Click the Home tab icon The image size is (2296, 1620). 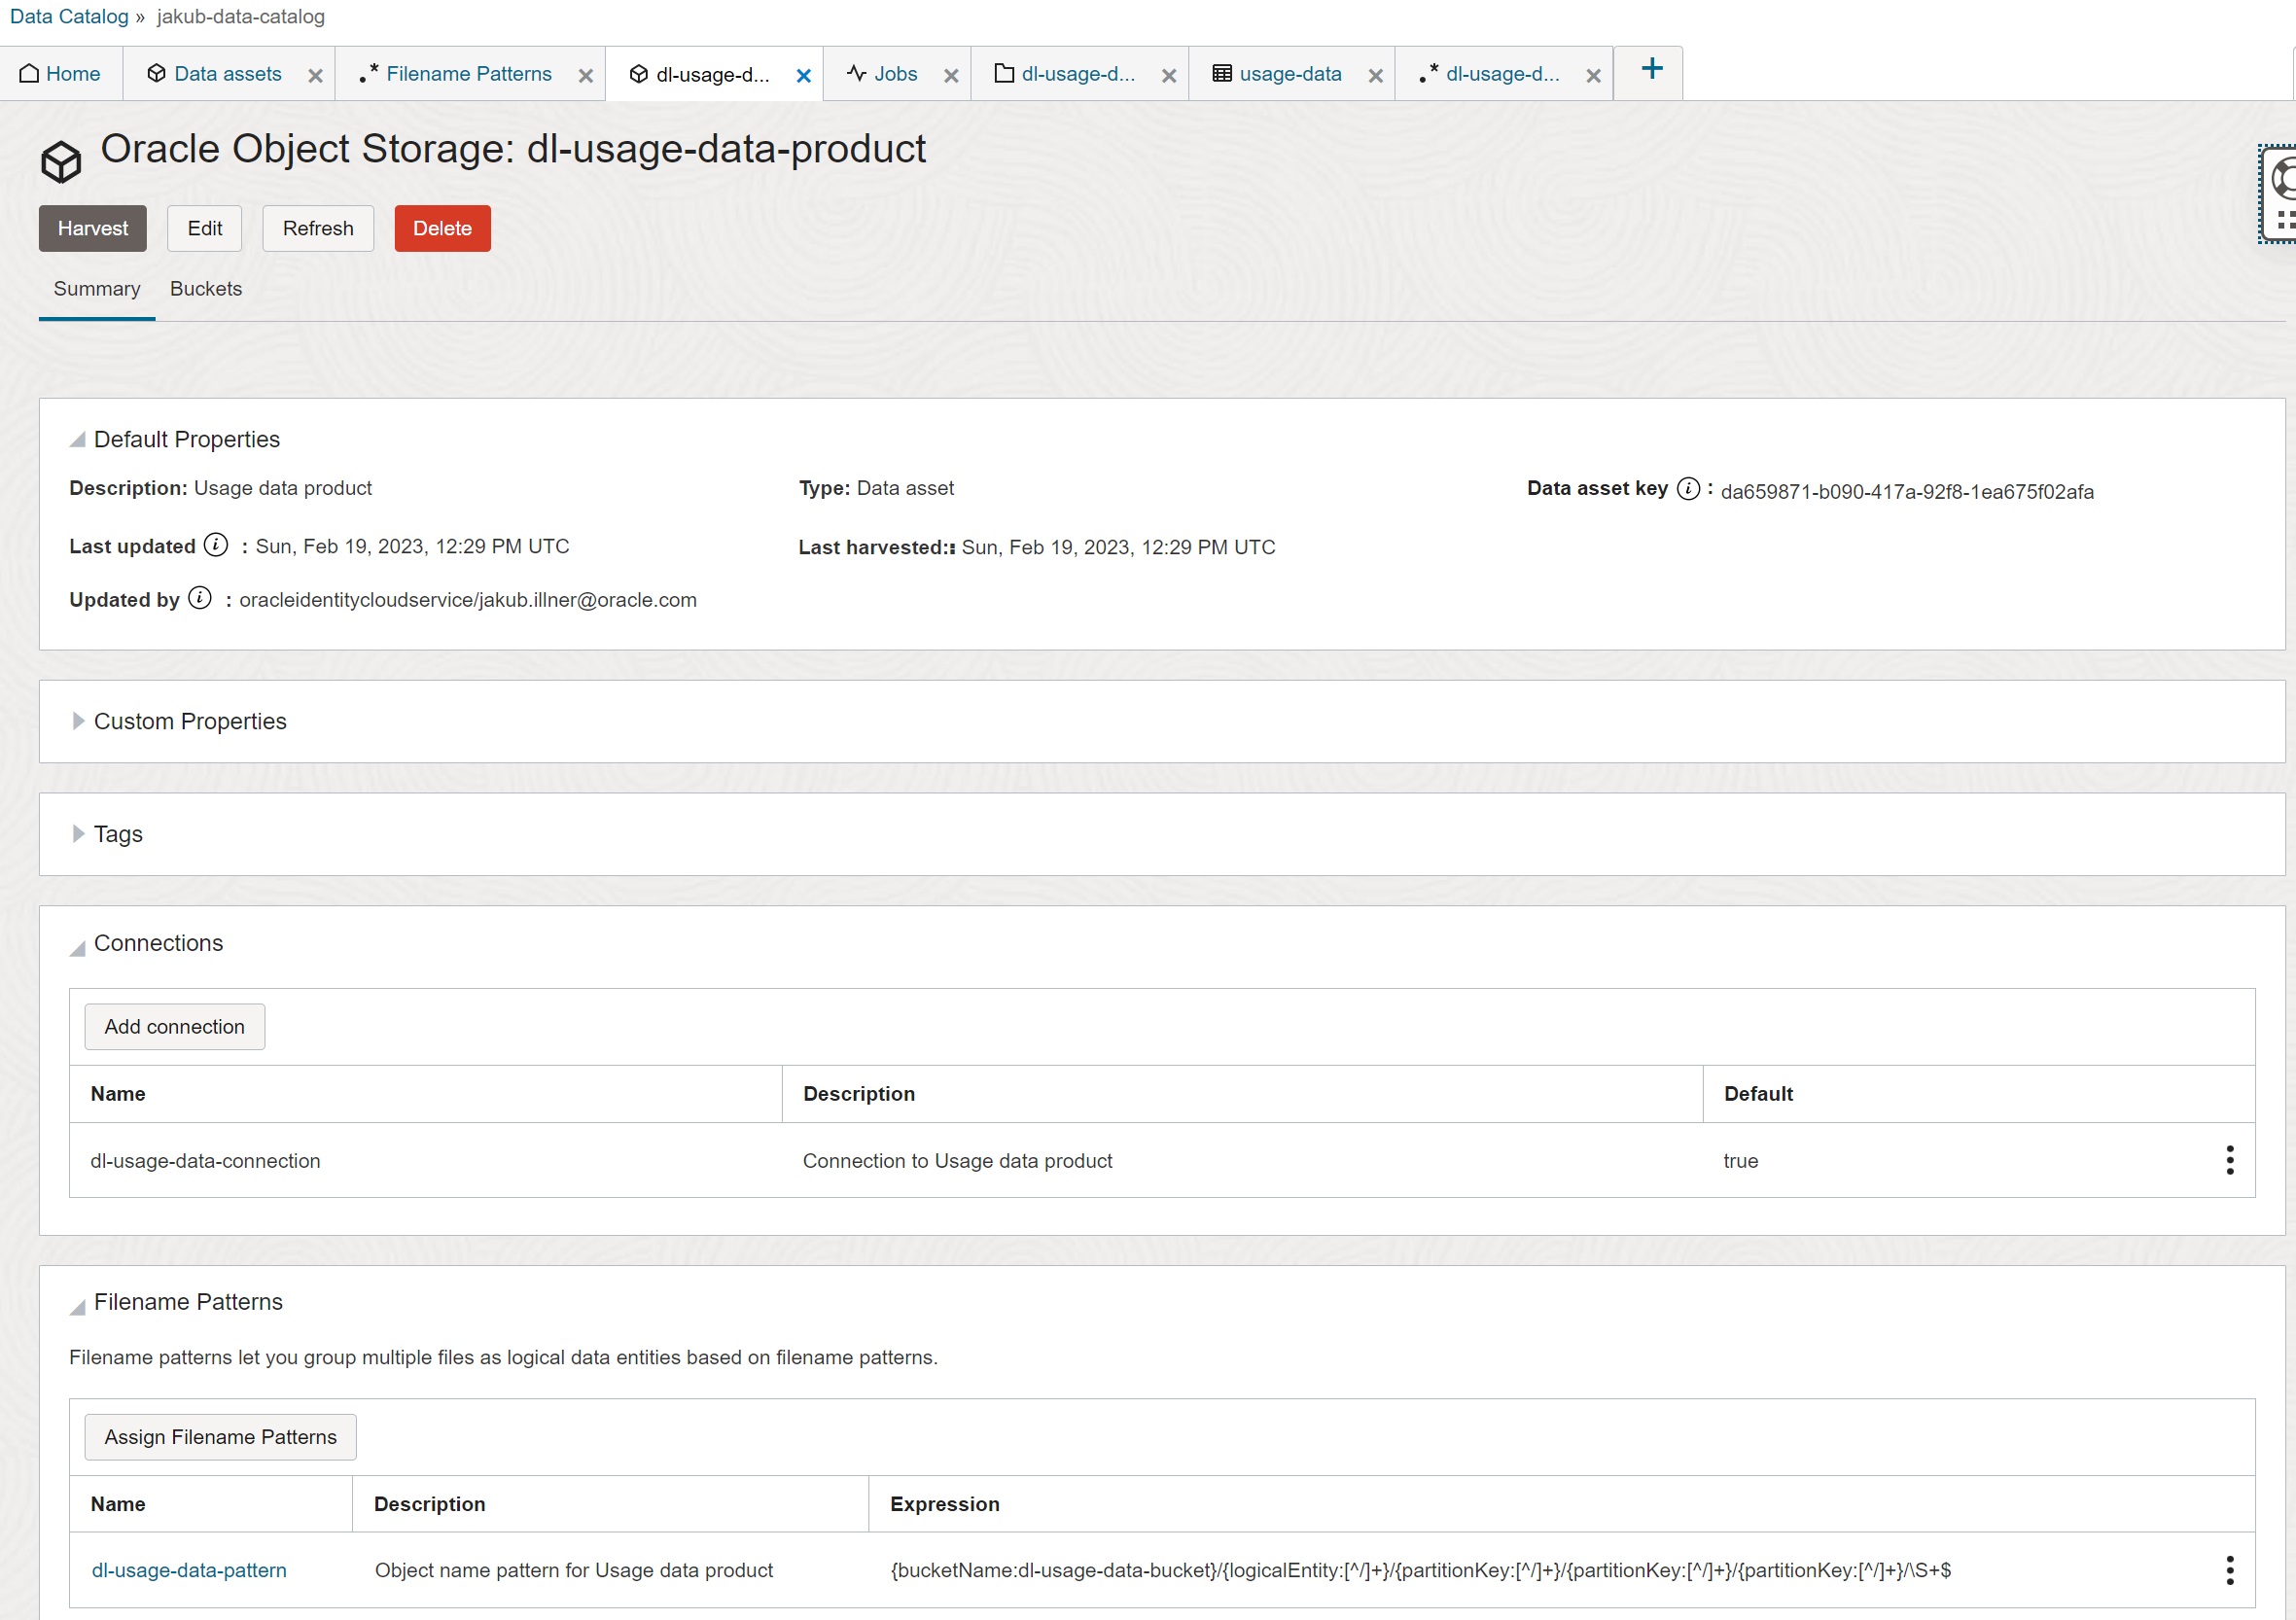click(35, 72)
